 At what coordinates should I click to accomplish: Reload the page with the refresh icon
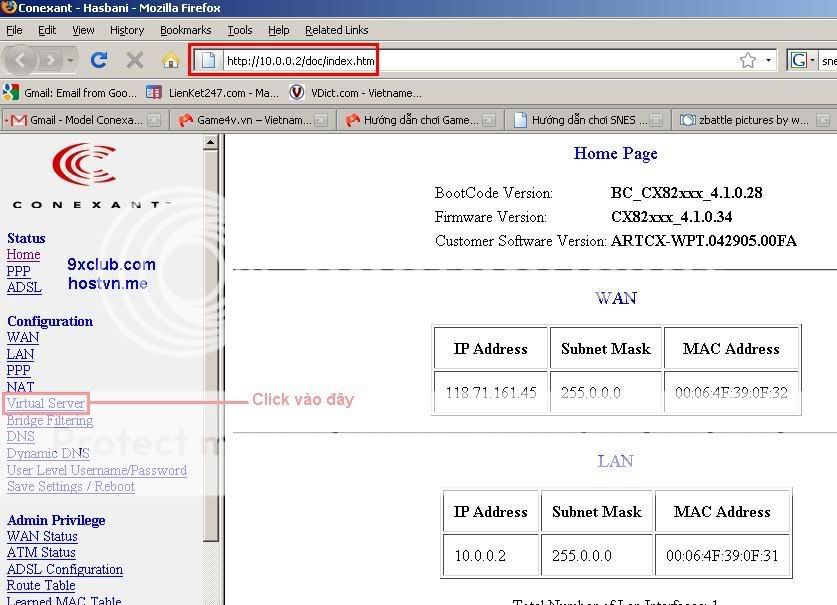click(99, 60)
